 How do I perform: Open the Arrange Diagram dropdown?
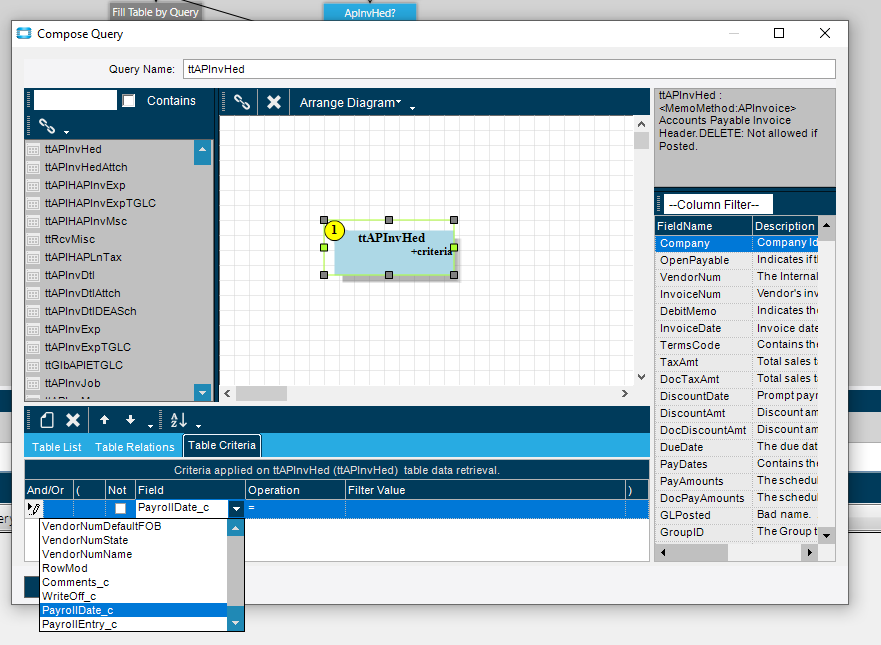350,102
